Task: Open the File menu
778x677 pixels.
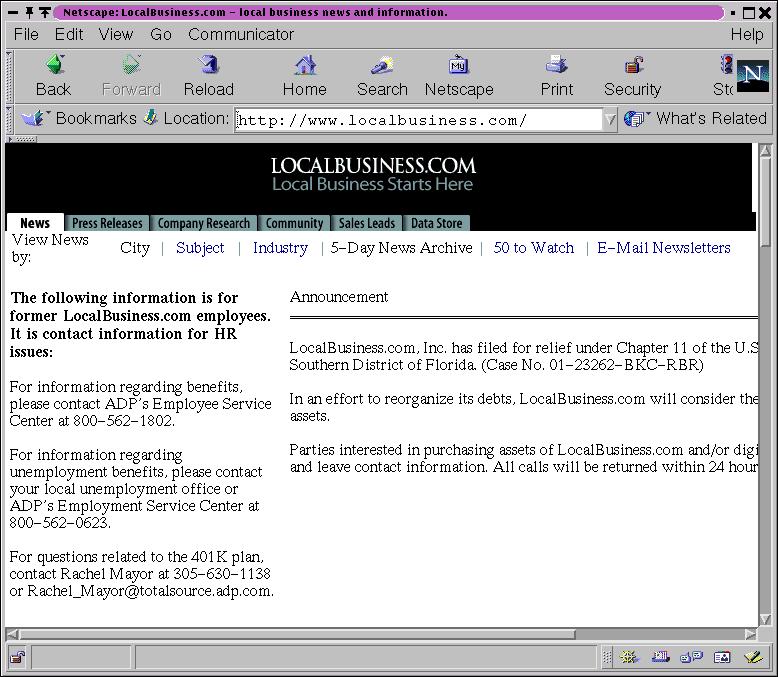Action: coord(26,34)
